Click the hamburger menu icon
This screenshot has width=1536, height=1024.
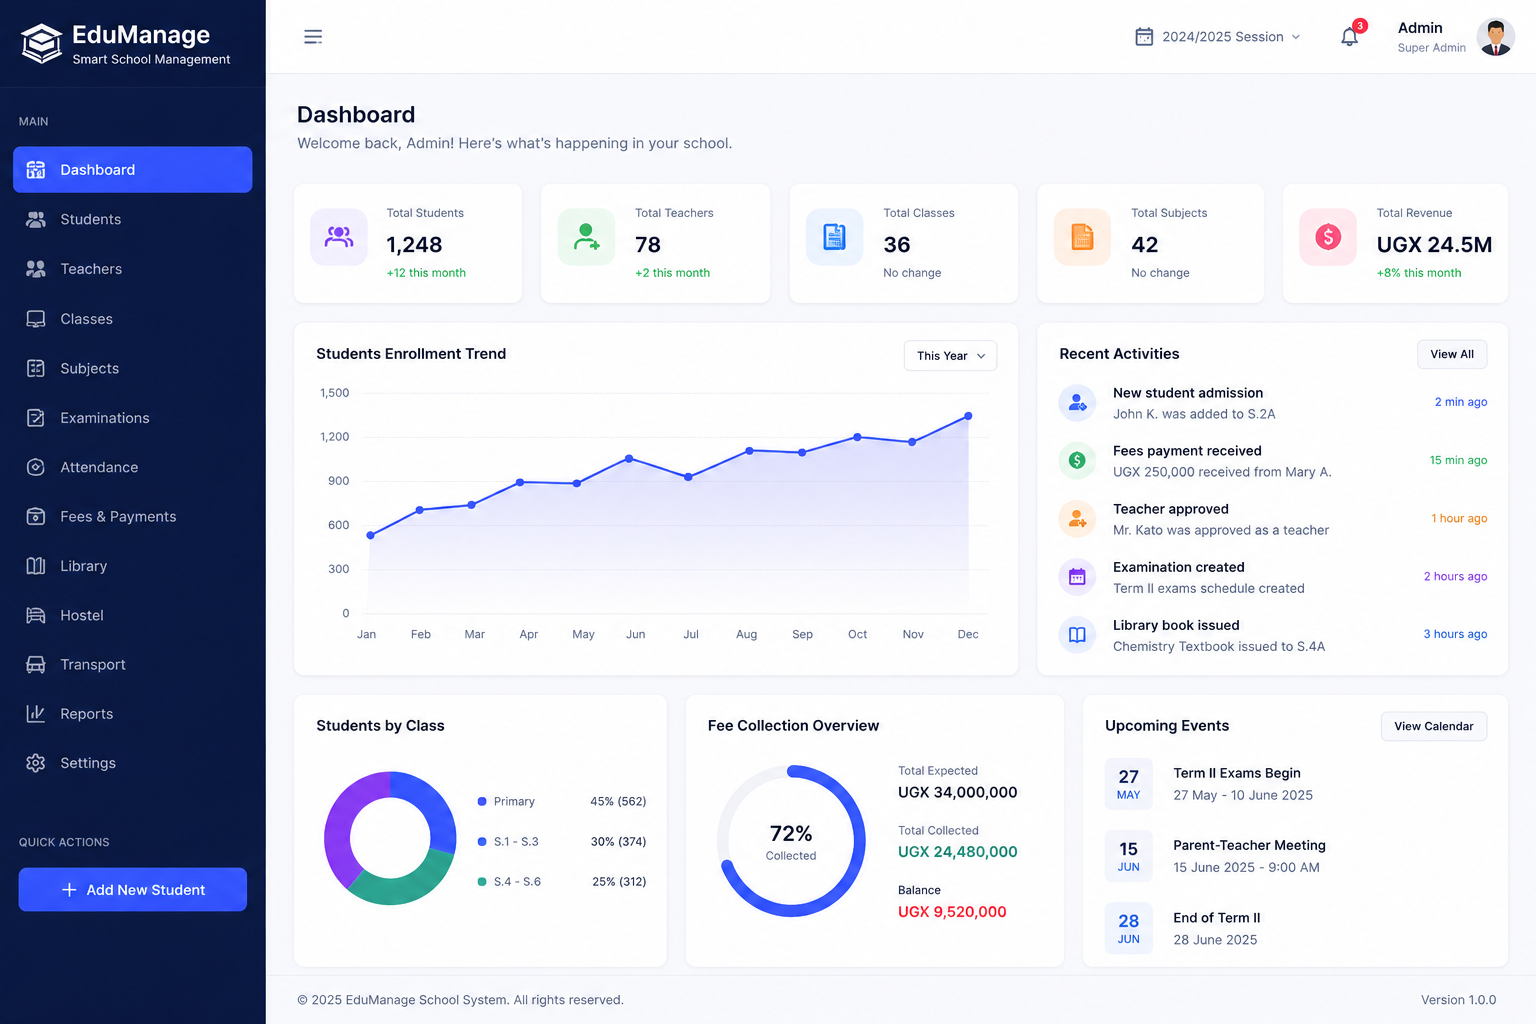pyautogui.click(x=313, y=37)
